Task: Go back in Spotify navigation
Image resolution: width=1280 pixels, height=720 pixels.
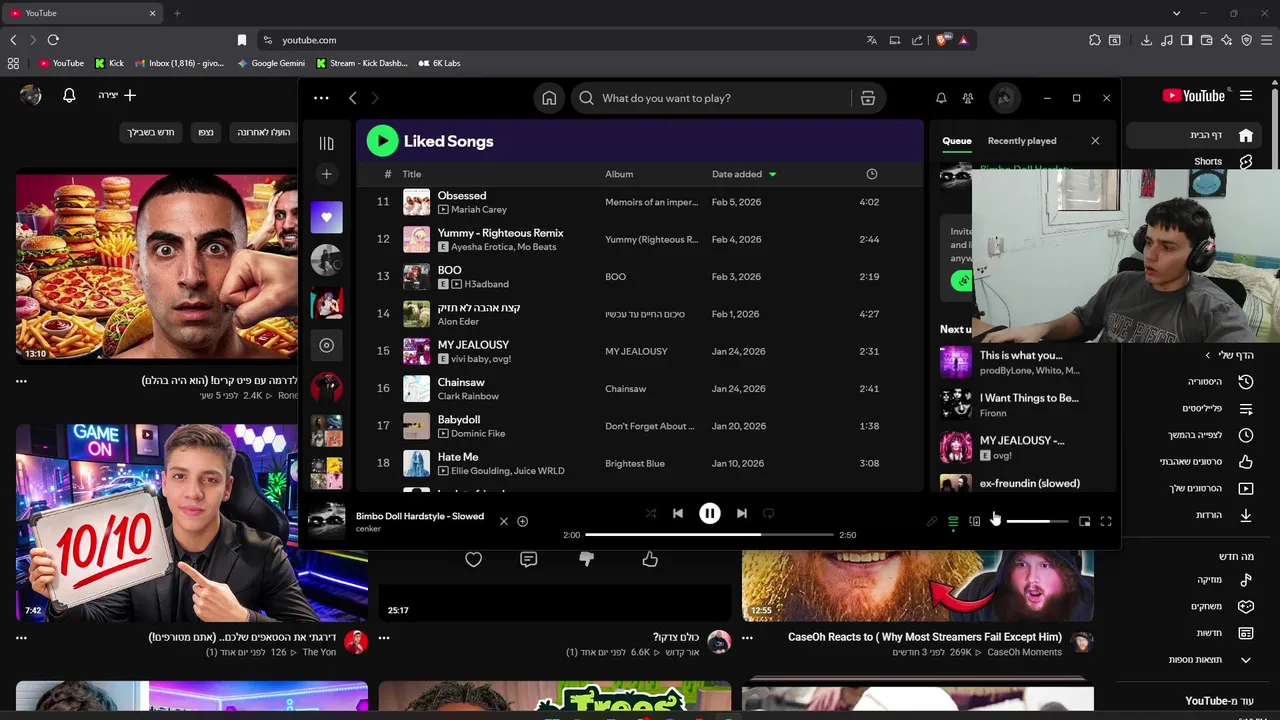Action: coord(353,98)
